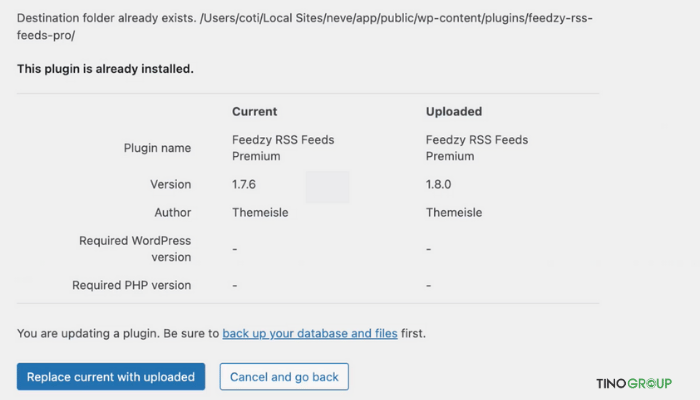This screenshot has height=400, width=700.
Task: Click the Current column header
Action: tap(254, 111)
